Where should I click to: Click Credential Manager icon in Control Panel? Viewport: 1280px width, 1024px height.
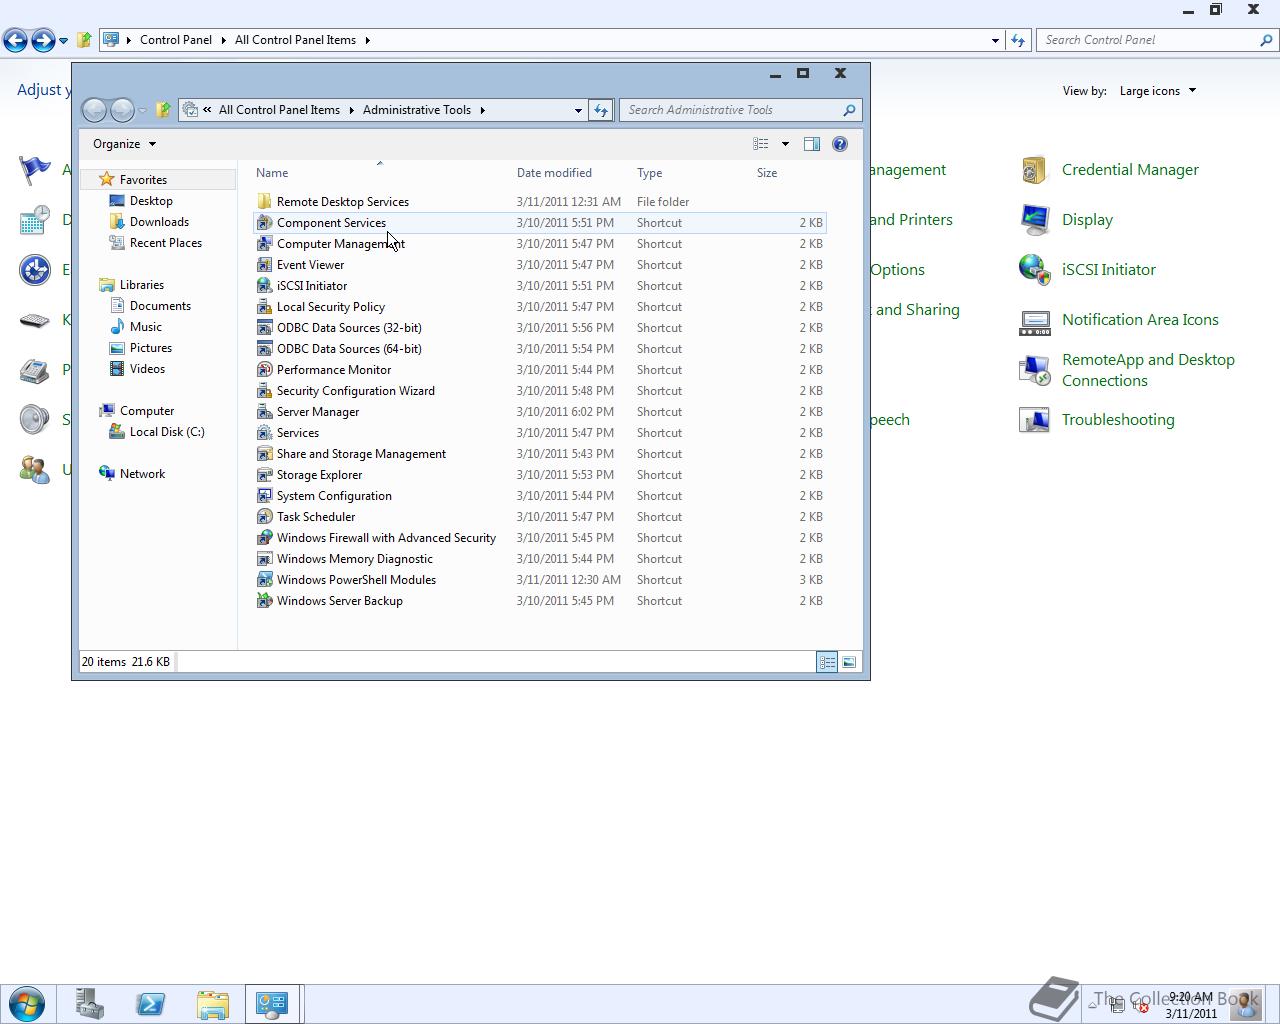(x=1034, y=170)
